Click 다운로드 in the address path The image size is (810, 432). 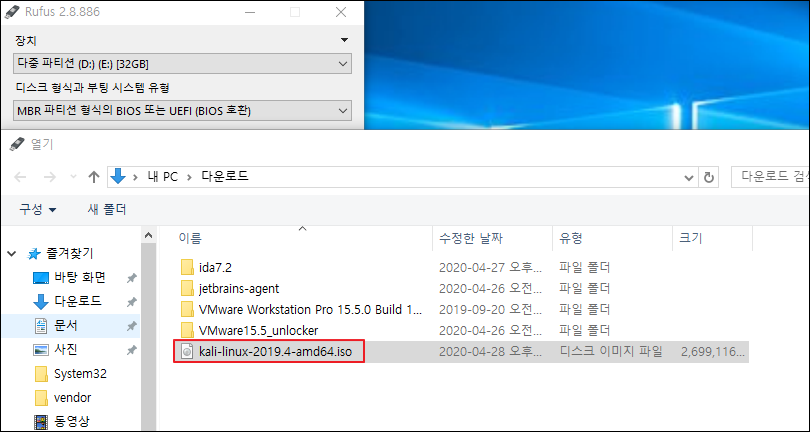click(x=225, y=177)
